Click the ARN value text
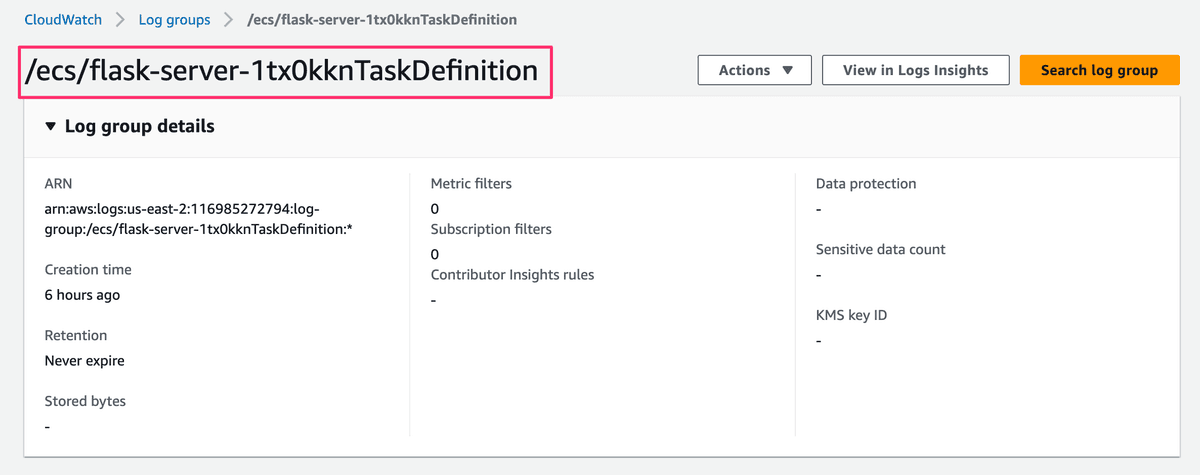 tap(198, 219)
